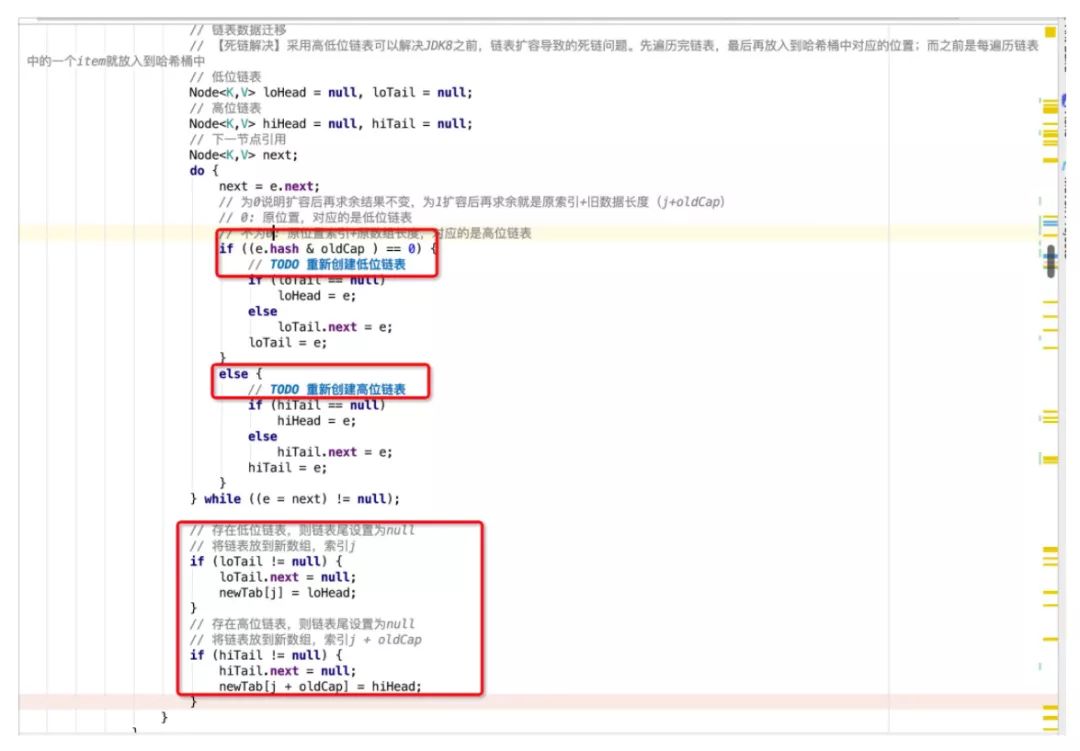The width and height of the screenshot is (1080, 751).
Task: Click the 'newTab[j] = loHead;' statement
Action: tap(287, 593)
